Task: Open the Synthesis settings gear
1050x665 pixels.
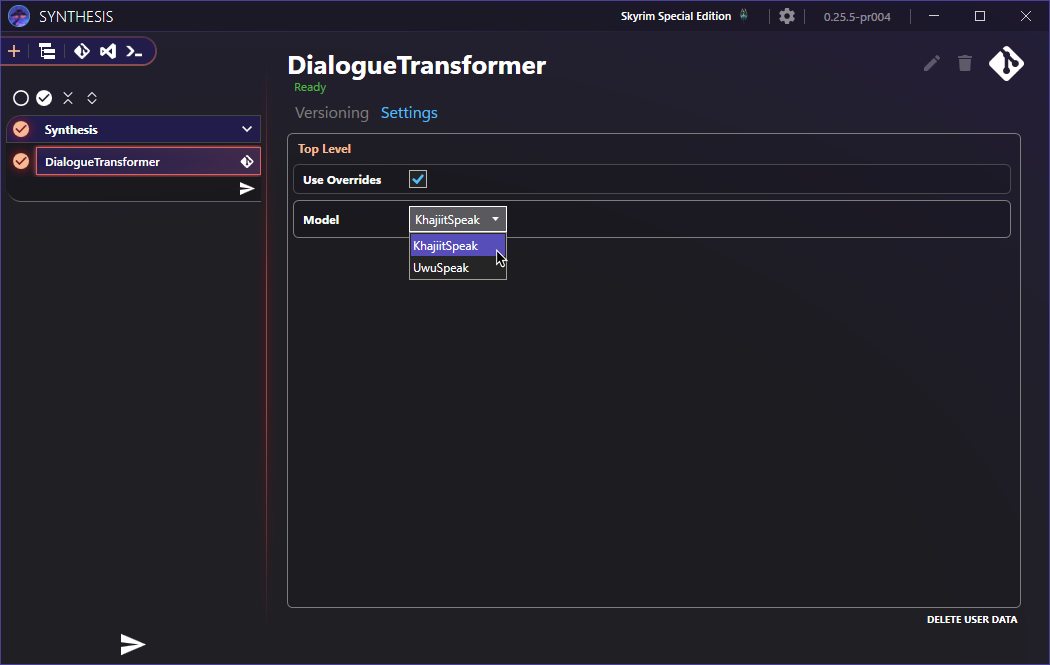Action: coord(787,16)
